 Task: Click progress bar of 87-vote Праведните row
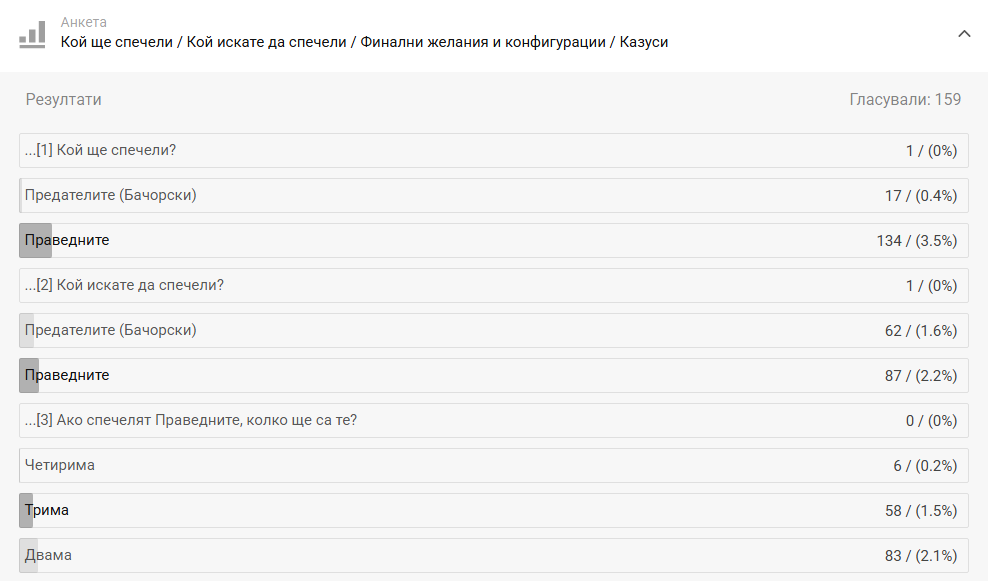coord(29,376)
